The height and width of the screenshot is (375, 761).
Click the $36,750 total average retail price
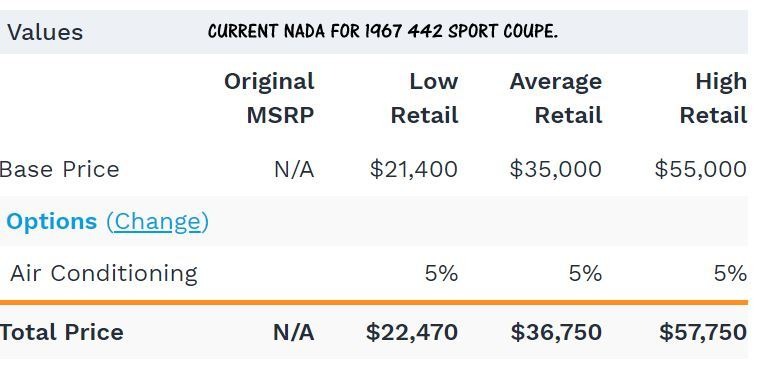click(x=556, y=333)
